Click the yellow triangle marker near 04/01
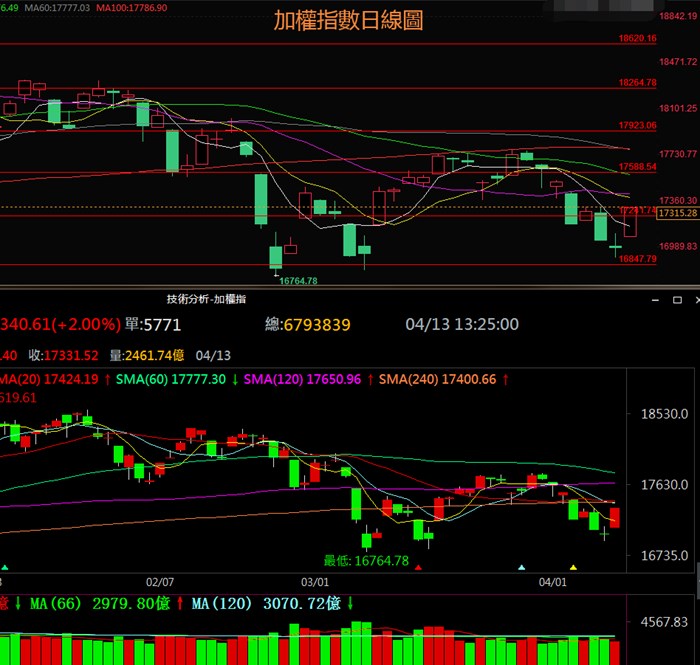The height and width of the screenshot is (665, 700). point(573,568)
